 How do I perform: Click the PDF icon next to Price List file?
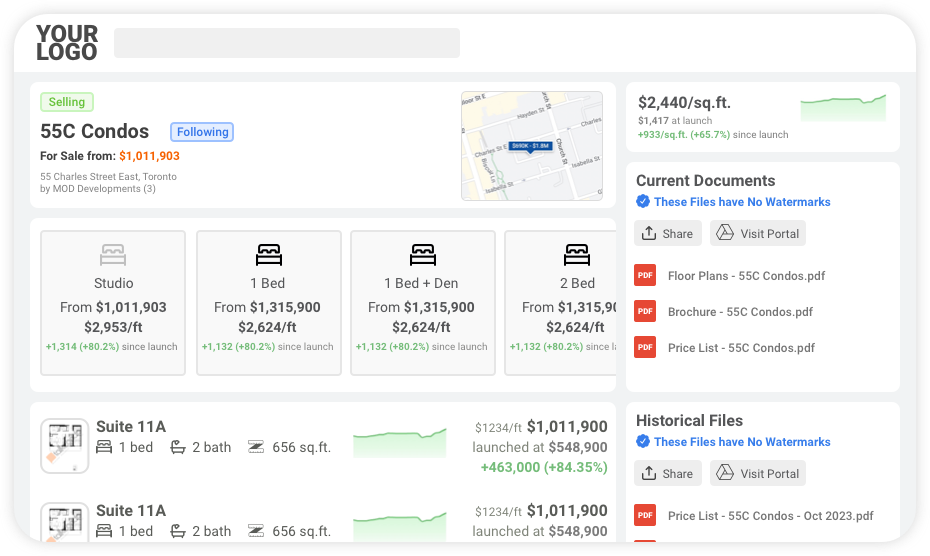point(645,347)
